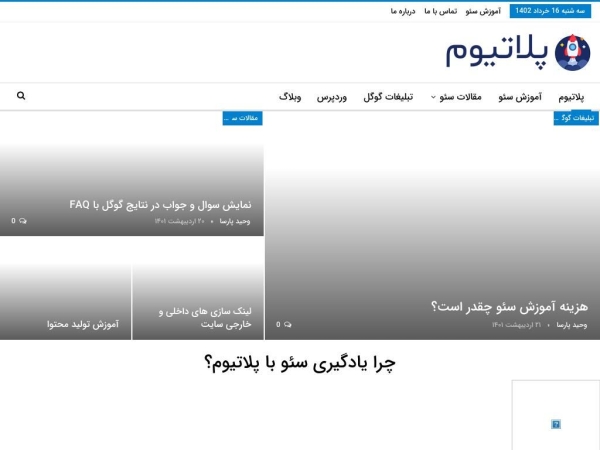Click the Platium rocket logo icon
This screenshot has height=450, width=600.
click(572, 53)
